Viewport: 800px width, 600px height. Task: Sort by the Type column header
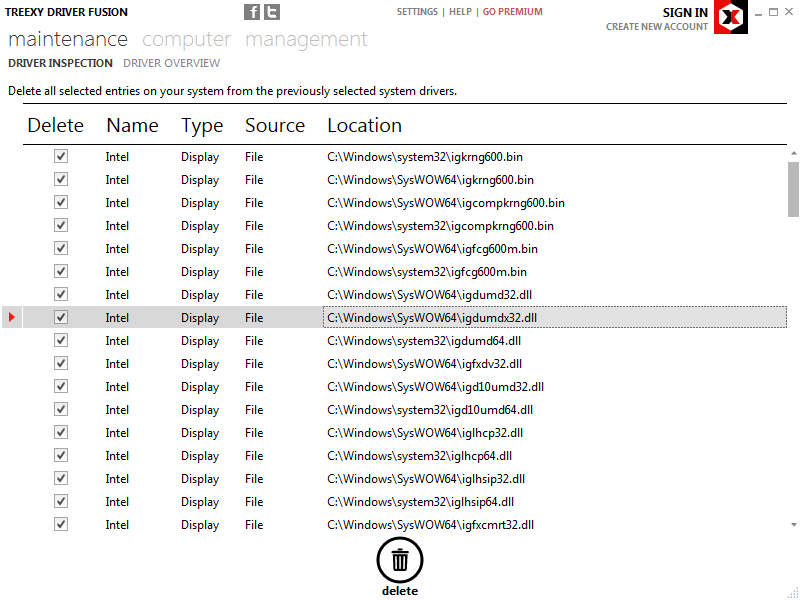[202, 126]
